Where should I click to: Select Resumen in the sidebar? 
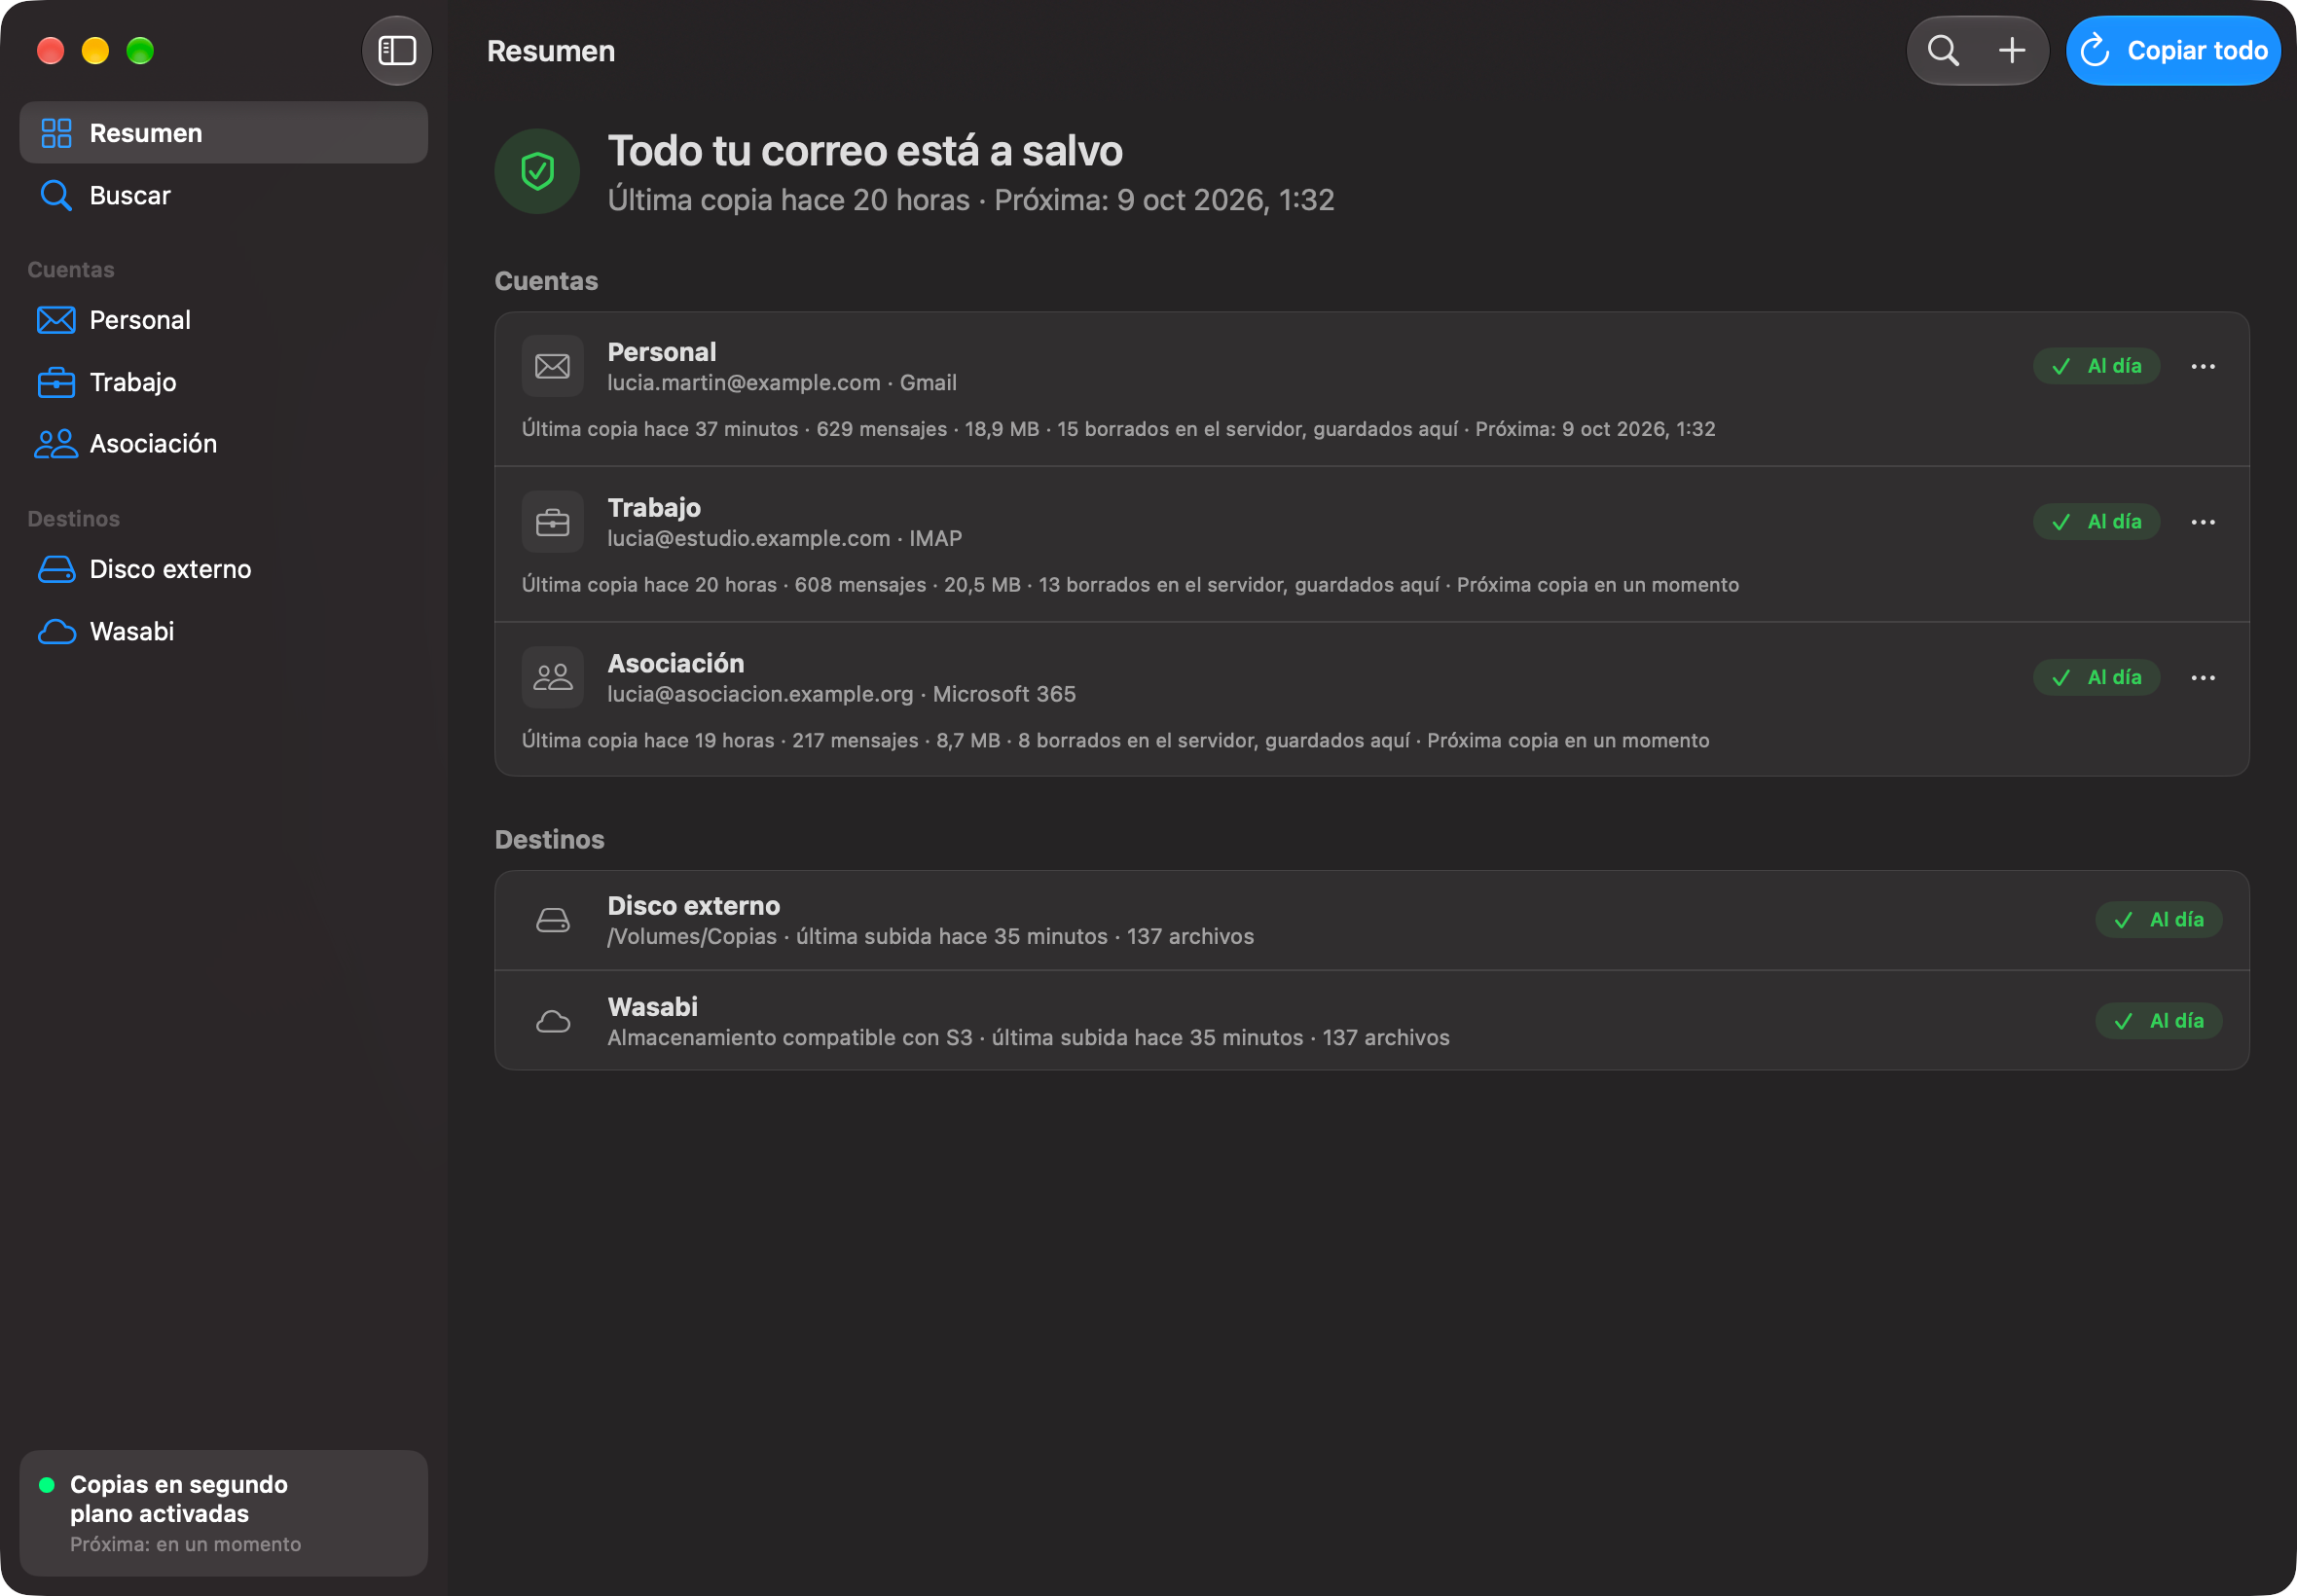pos(224,133)
